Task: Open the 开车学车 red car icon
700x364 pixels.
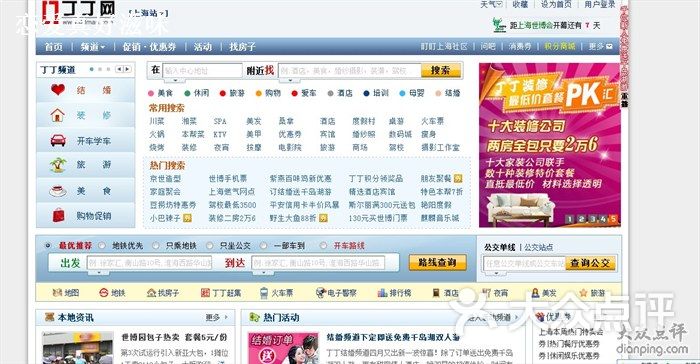Action: pos(58,141)
